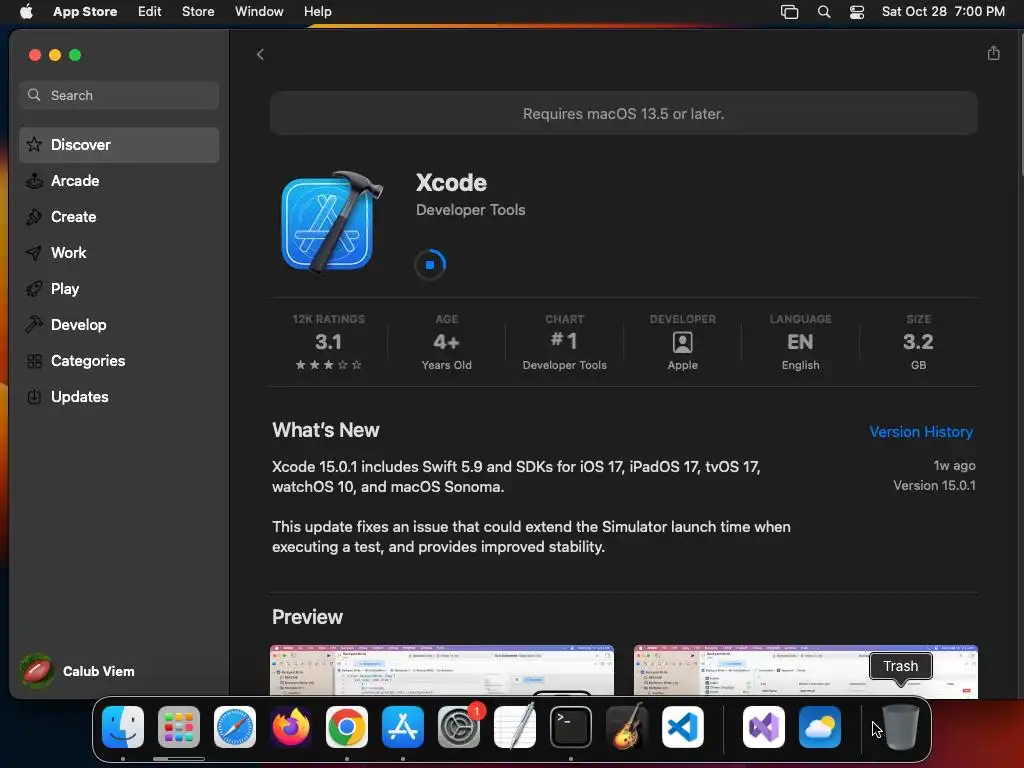Click the Version 15.0.1 label
This screenshot has width=1024, height=768.
pyautogui.click(x=934, y=485)
